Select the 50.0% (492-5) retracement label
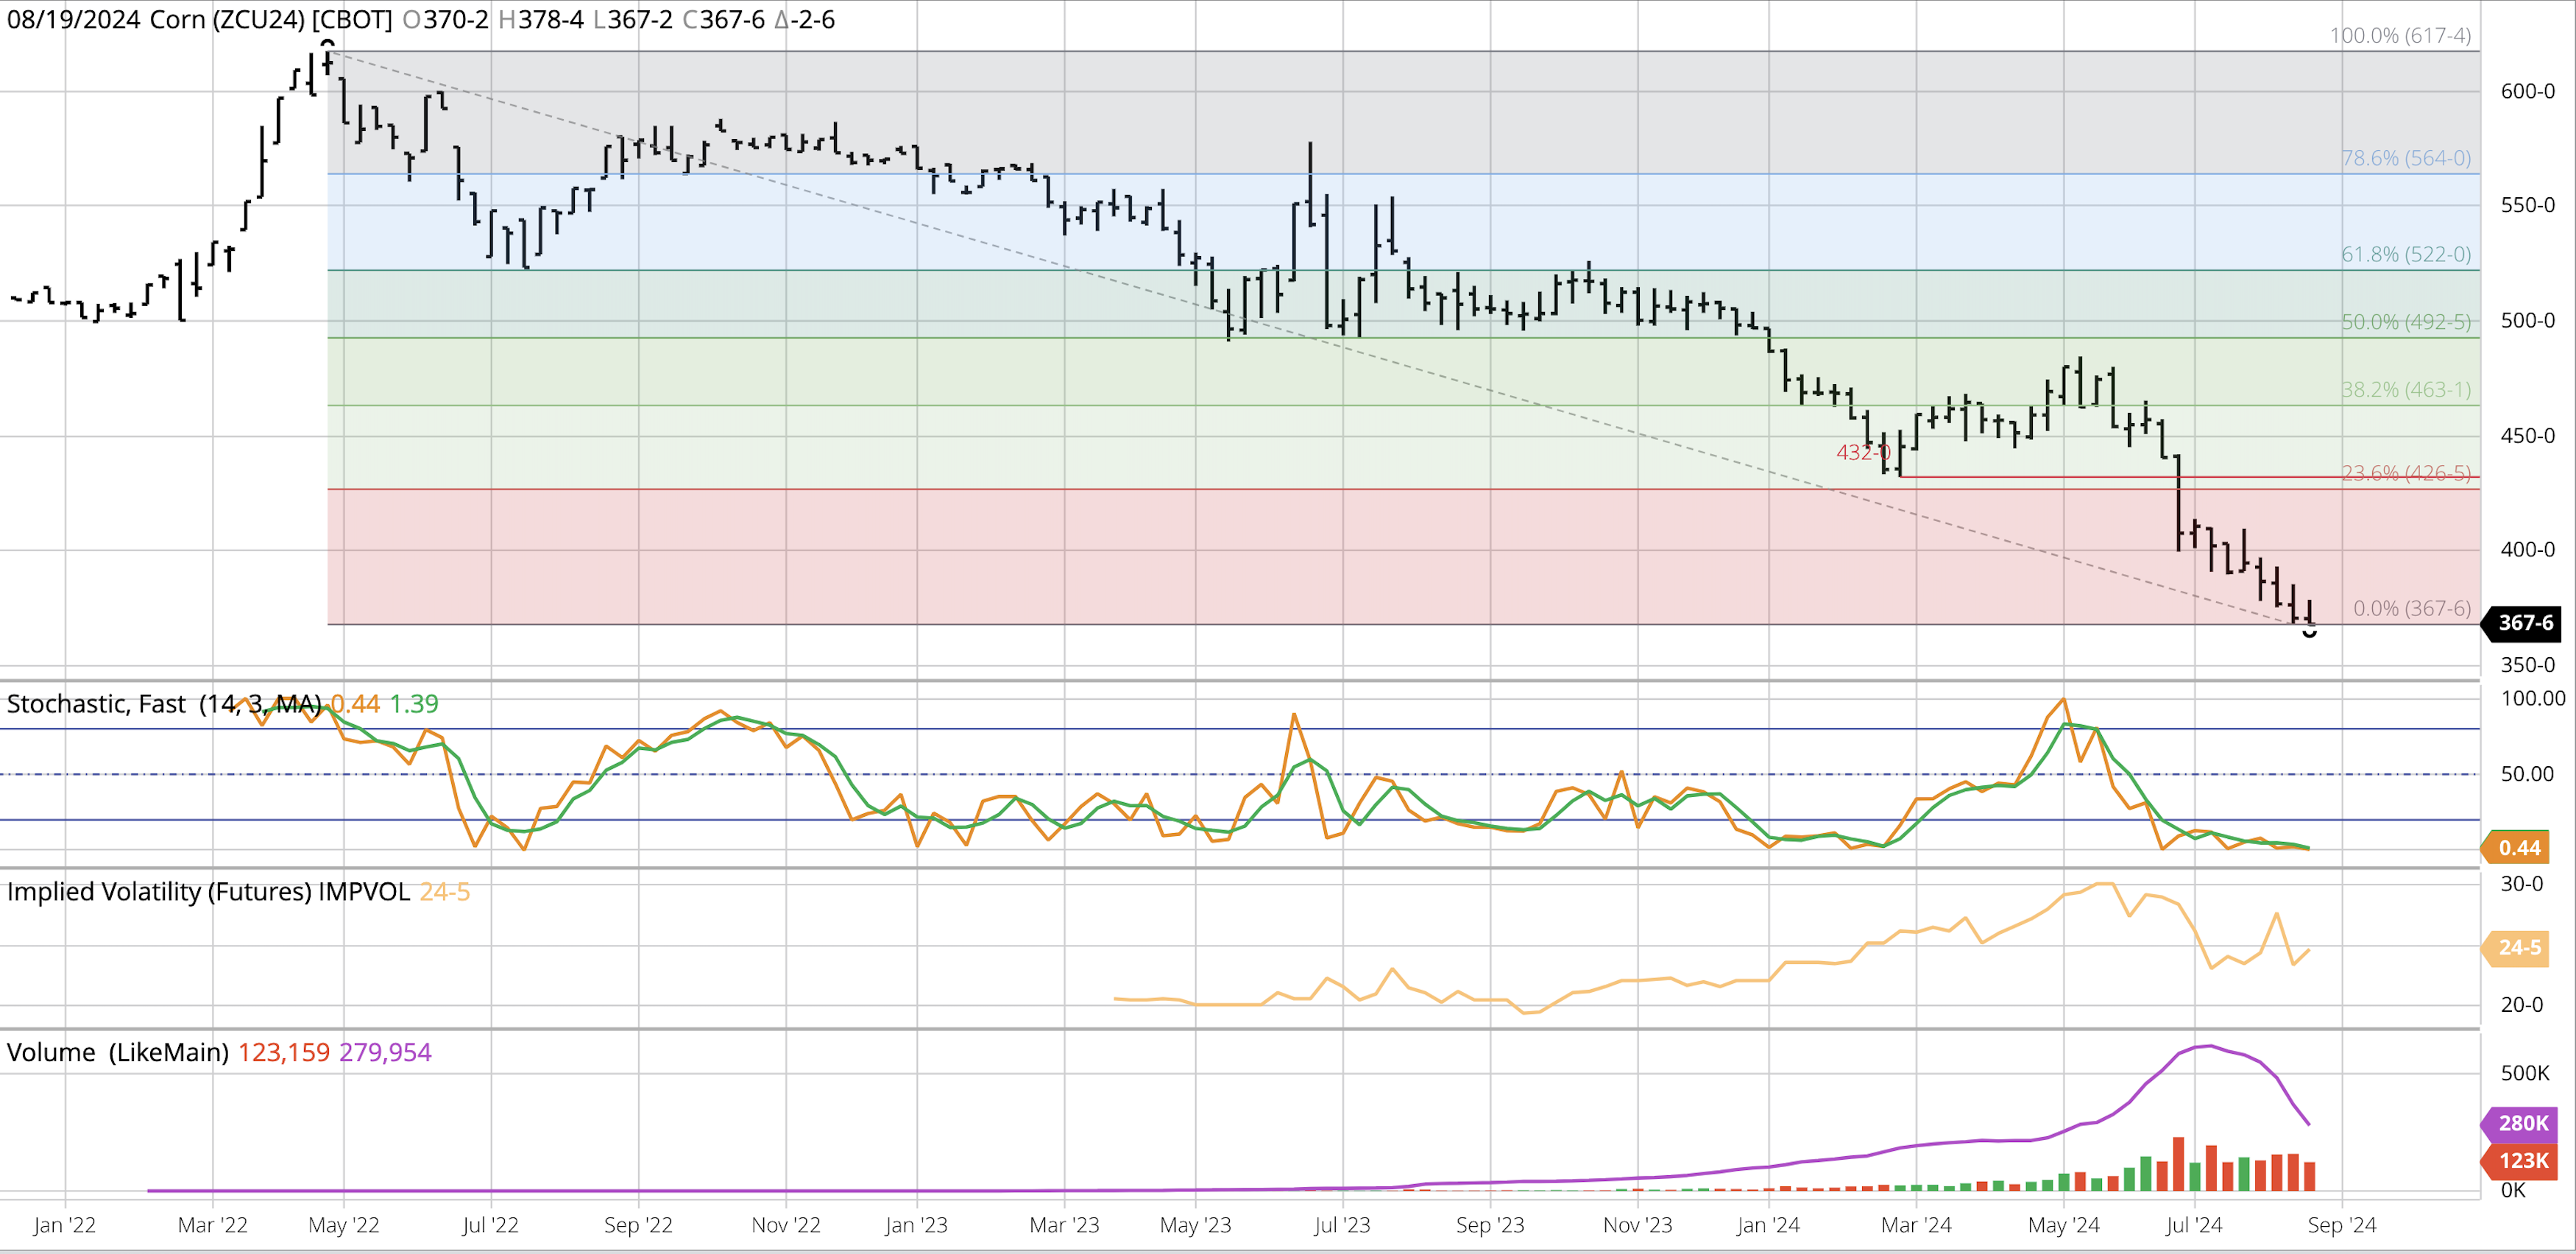The image size is (2576, 1254). click(x=2405, y=322)
